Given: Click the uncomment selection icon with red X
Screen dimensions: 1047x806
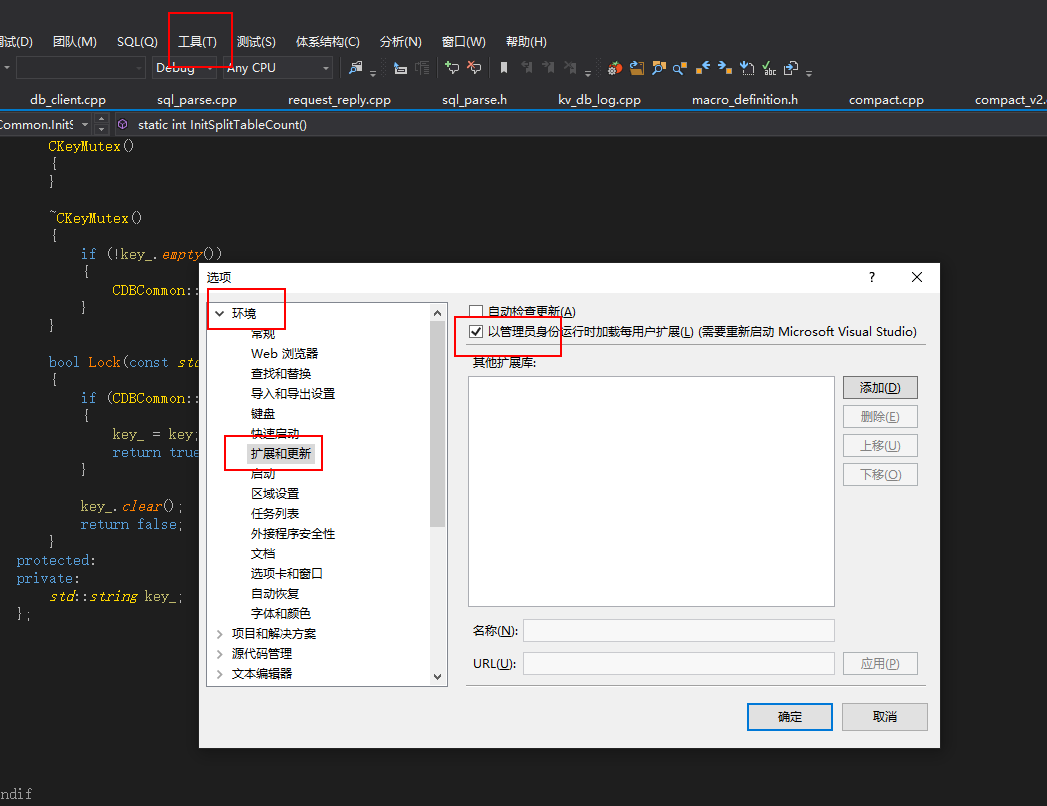Looking at the screenshot, I should tap(474, 68).
